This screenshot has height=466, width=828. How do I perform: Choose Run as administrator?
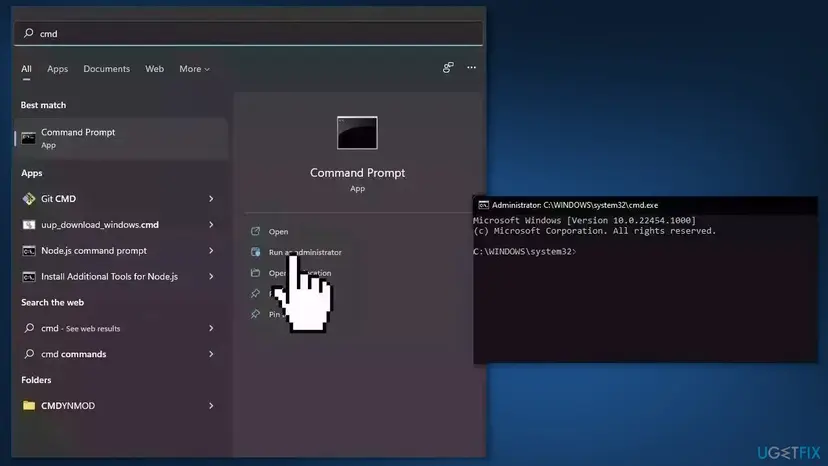pos(305,252)
